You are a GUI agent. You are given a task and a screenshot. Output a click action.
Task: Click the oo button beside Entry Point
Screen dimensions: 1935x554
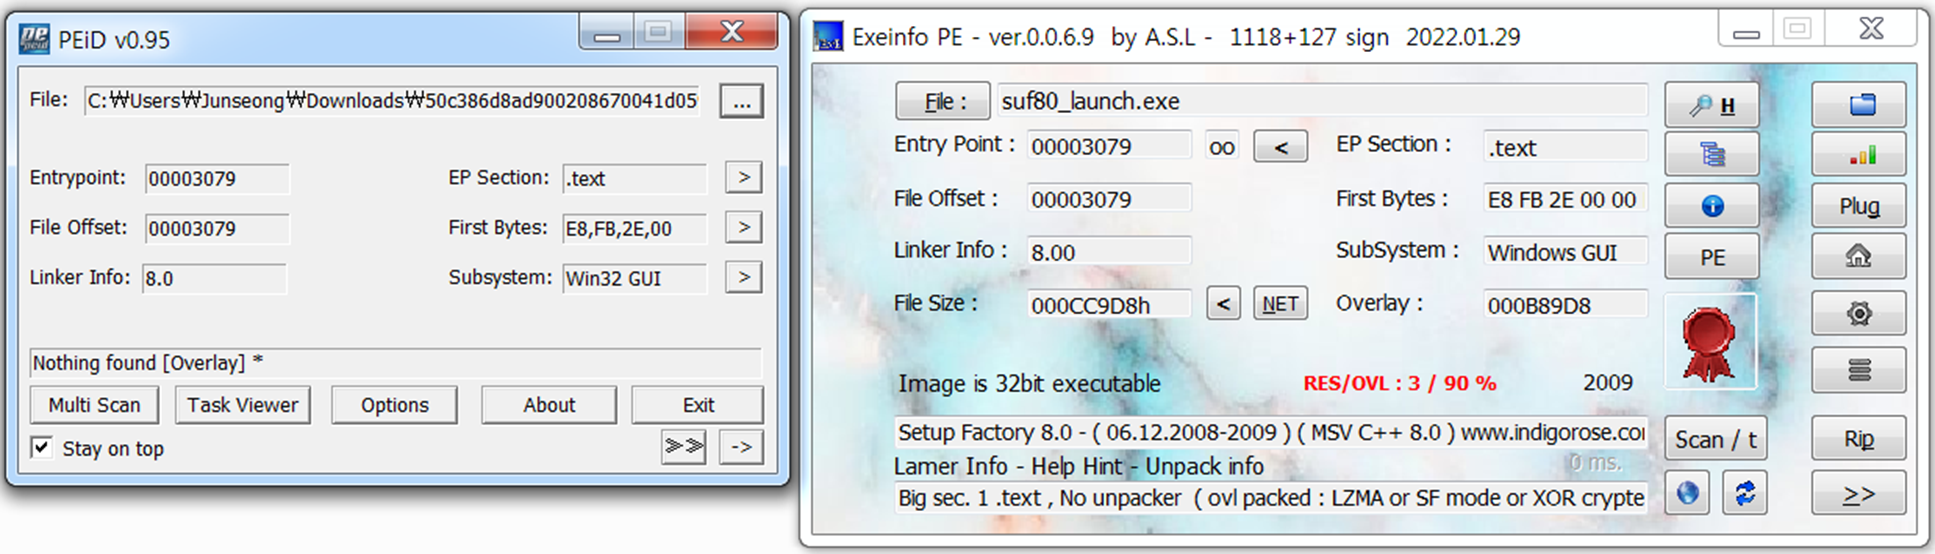tap(1222, 147)
